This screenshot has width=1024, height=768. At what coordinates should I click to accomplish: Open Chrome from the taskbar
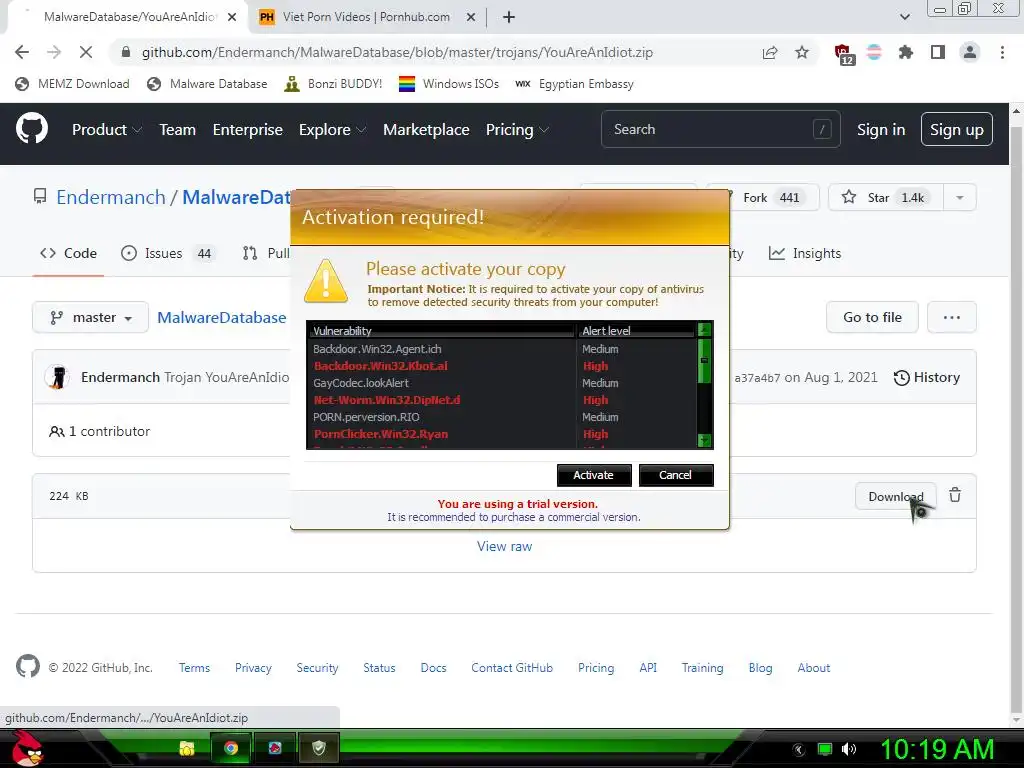coord(231,748)
